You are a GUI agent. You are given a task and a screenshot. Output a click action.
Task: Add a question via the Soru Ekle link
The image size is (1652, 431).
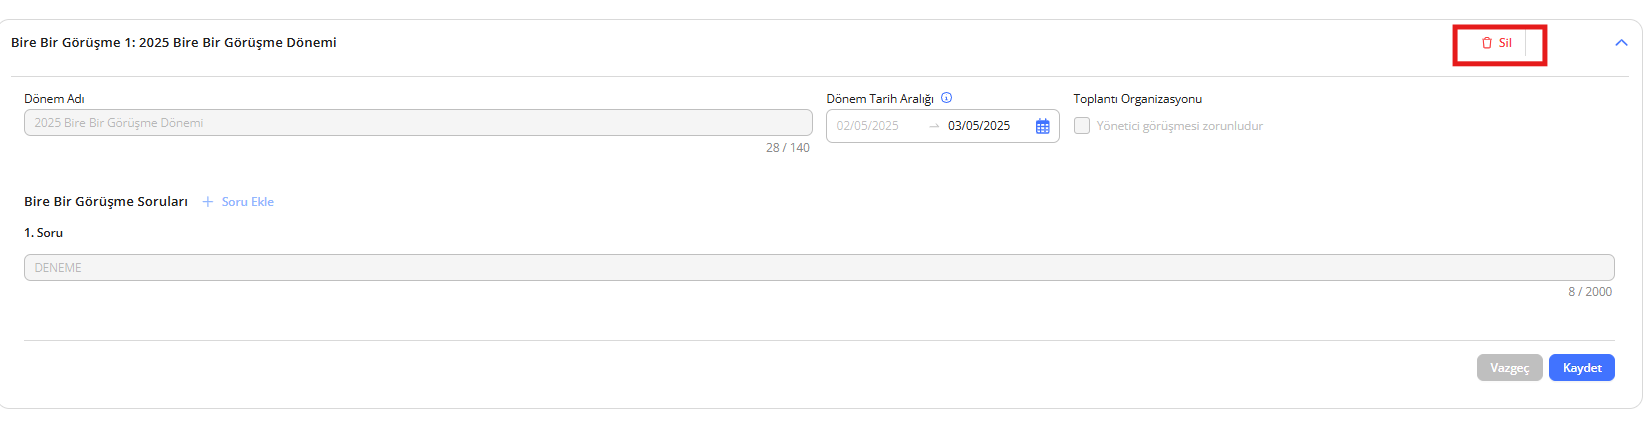point(247,202)
